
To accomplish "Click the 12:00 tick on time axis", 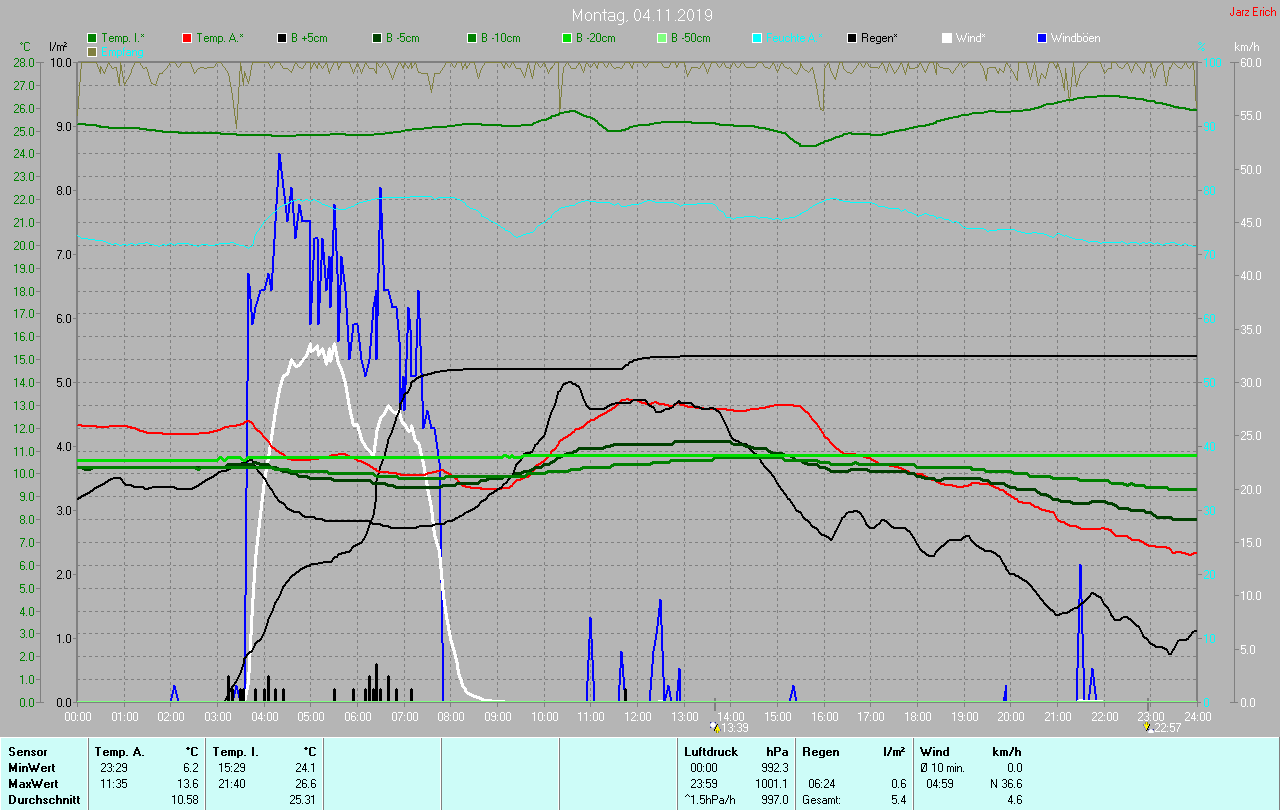I will [x=638, y=716].
